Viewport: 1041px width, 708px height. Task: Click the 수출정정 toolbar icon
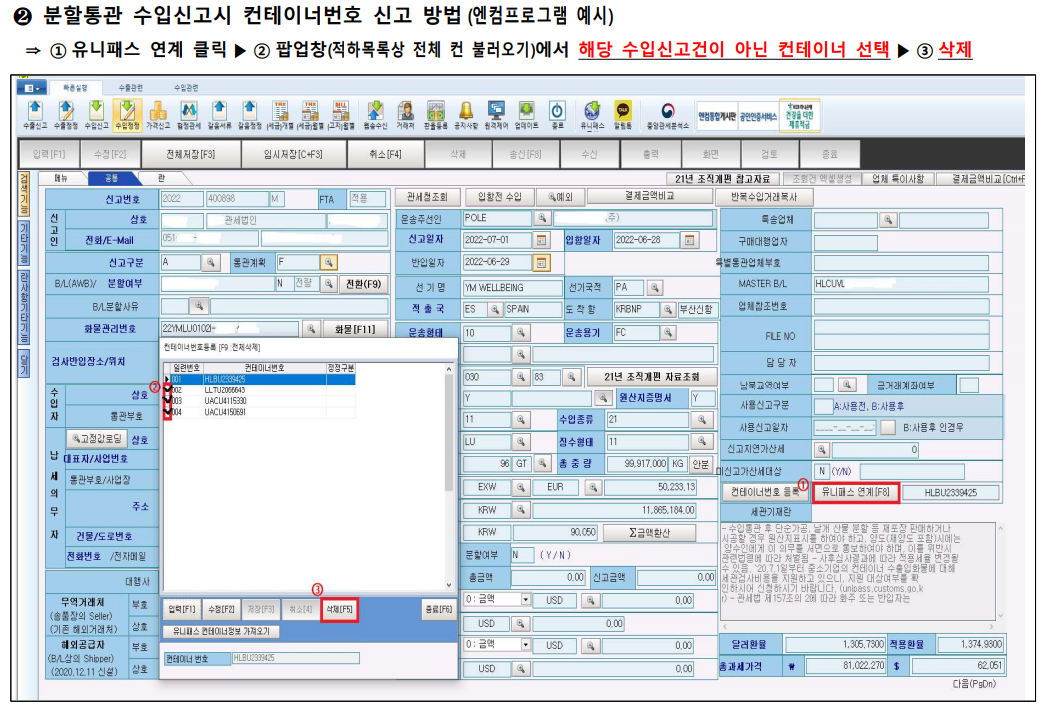click(65, 114)
